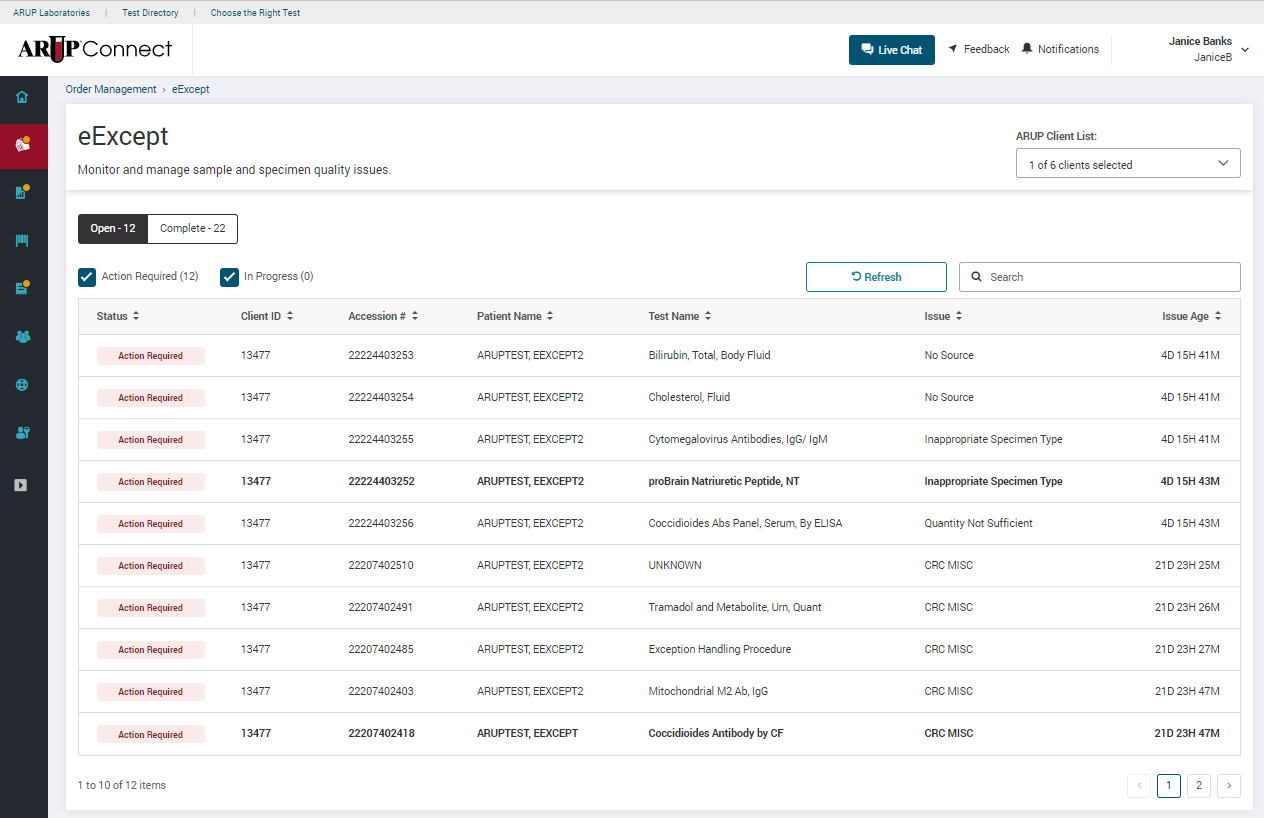This screenshot has width=1264, height=818.
Task: Open the billing receipt sidebar icon
Action: click(x=22, y=289)
